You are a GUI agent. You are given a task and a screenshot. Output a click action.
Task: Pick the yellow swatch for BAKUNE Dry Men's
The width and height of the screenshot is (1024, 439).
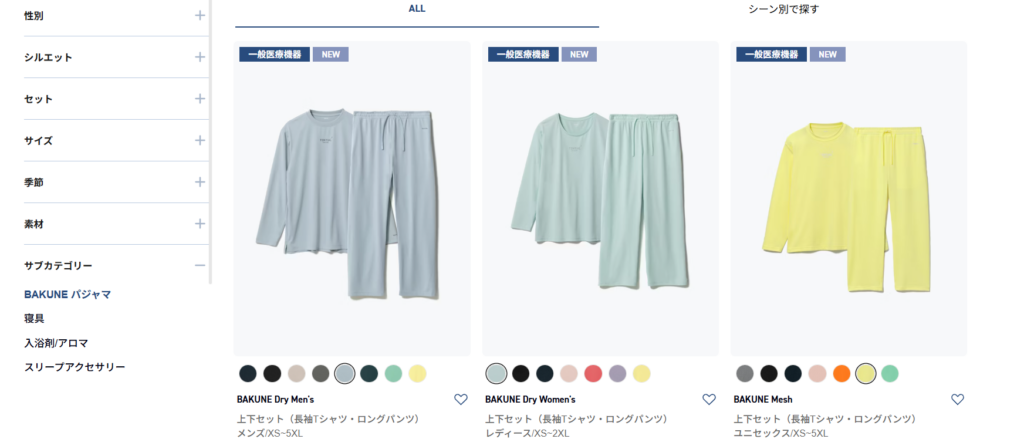[x=417, y=373]
